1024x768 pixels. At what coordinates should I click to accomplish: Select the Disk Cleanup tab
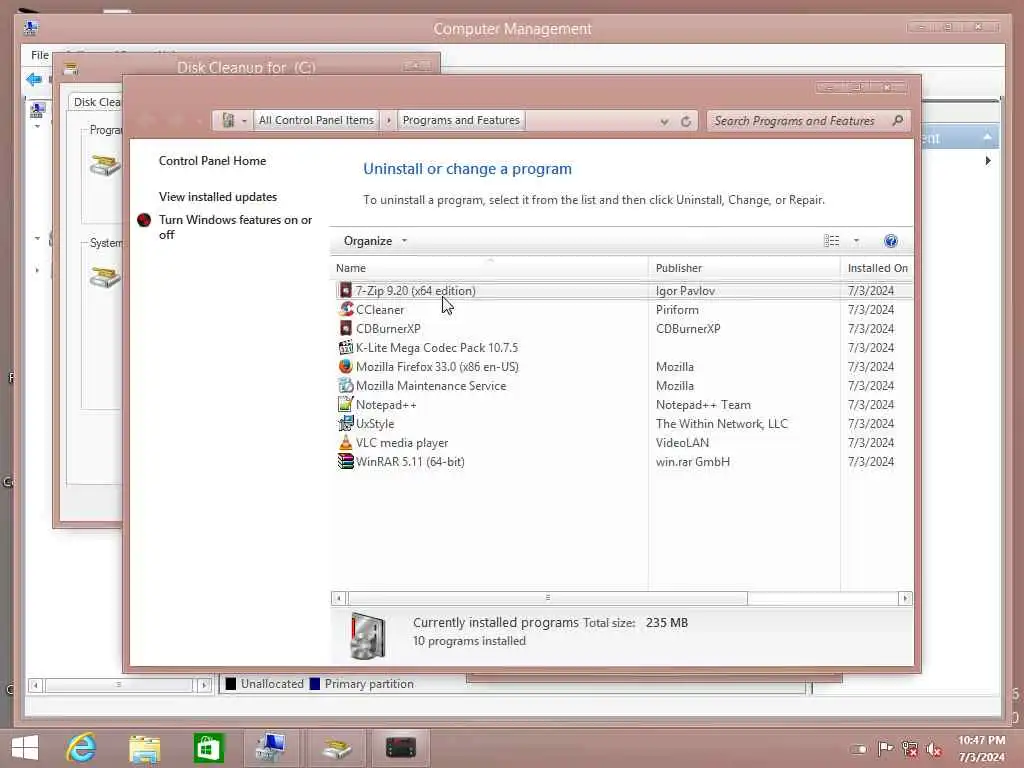pos(97,102)
